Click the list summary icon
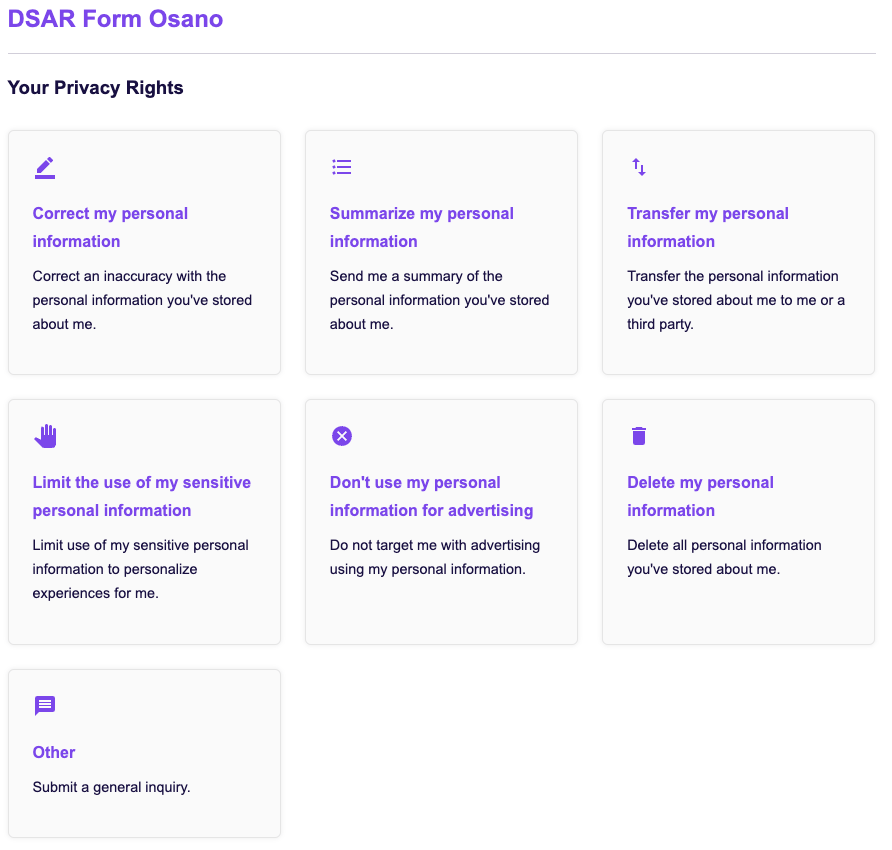This screenshot has width=892, height=850. tap(342, 167)
